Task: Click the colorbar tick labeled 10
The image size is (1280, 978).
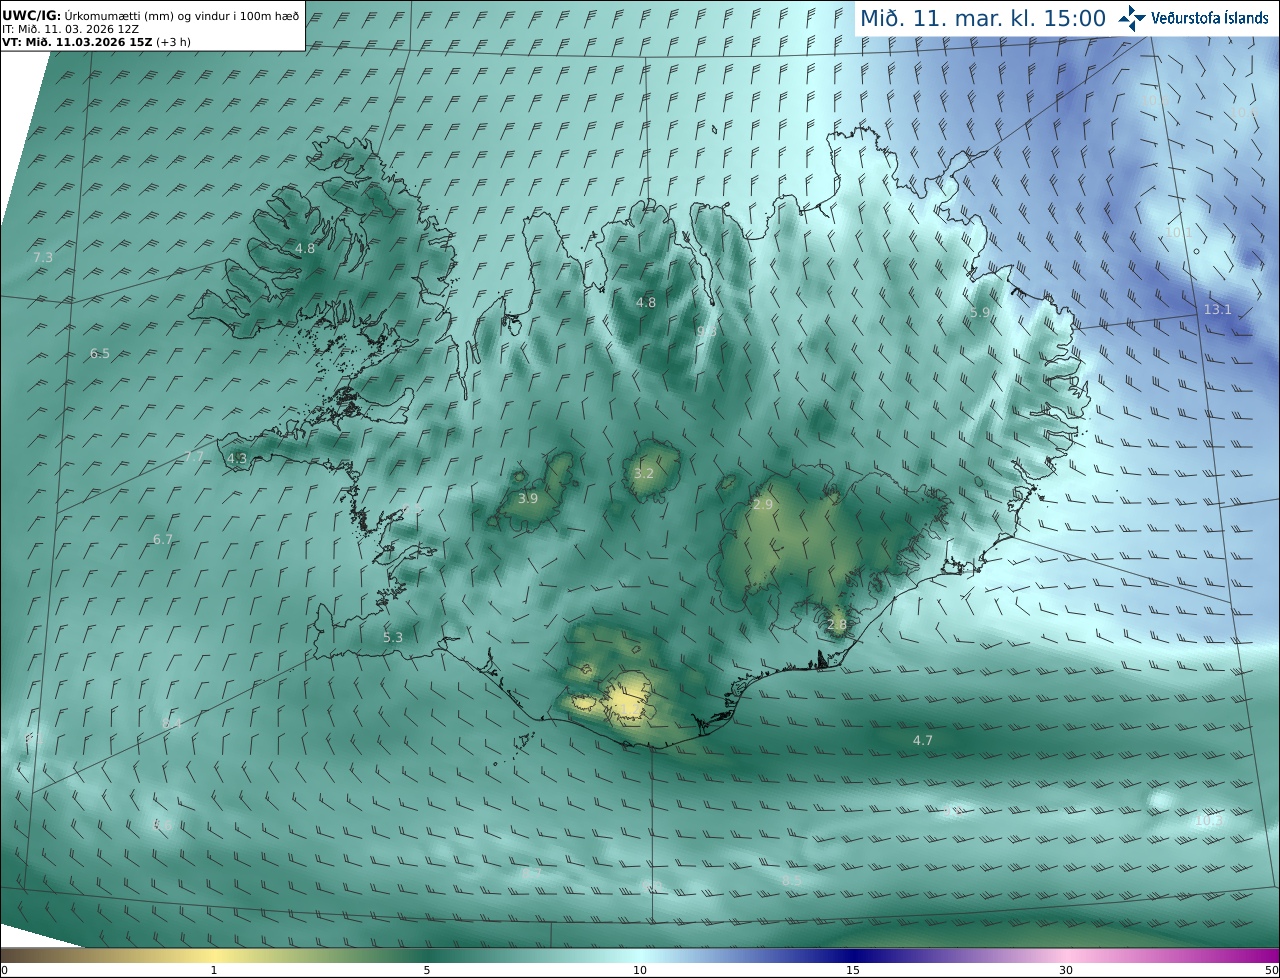Action: (x=640, y=970)
